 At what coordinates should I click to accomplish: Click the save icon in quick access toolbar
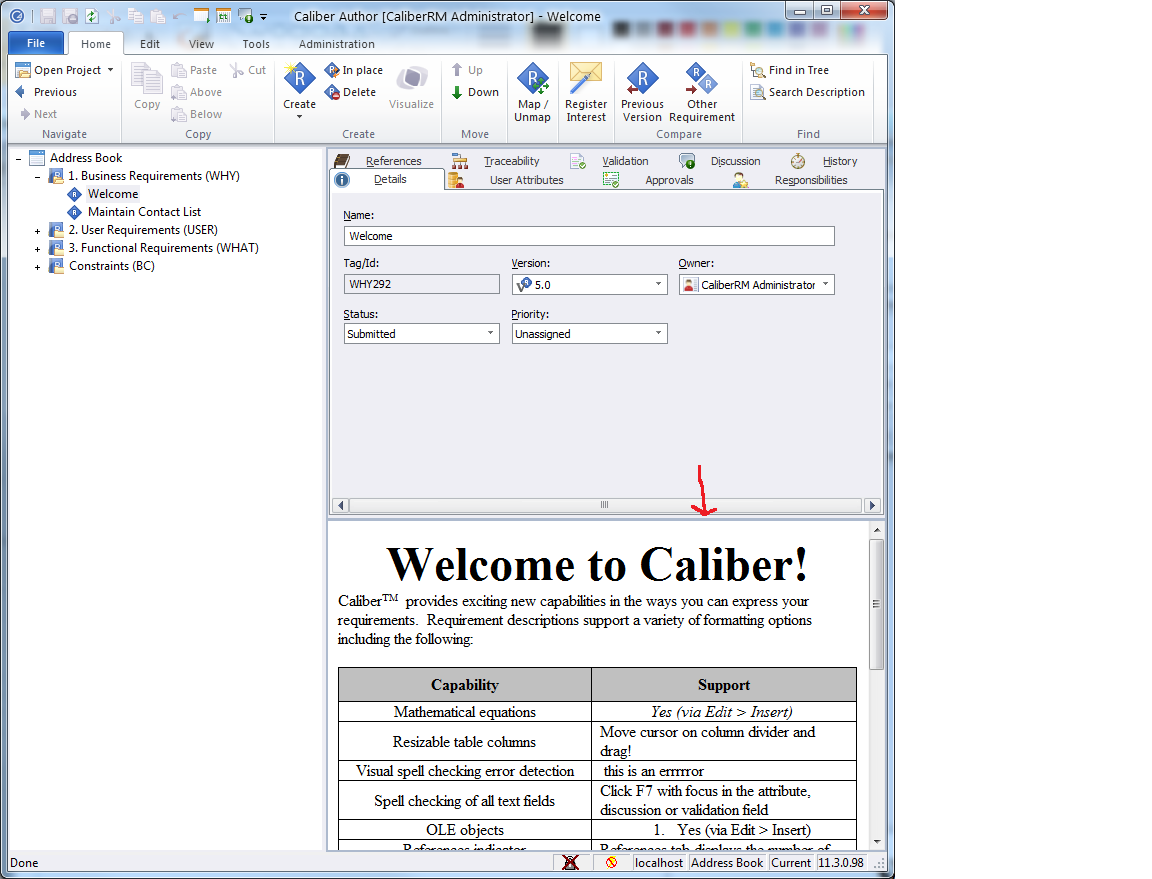[48, 16]
